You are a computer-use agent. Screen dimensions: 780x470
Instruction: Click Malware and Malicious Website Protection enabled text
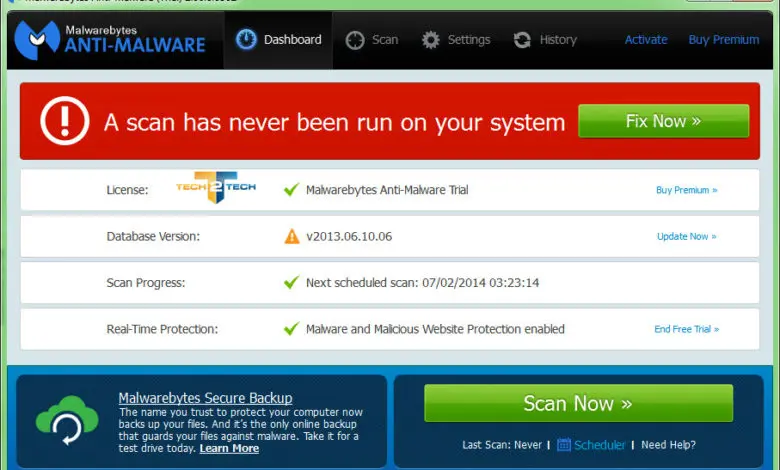pos(435,329)
